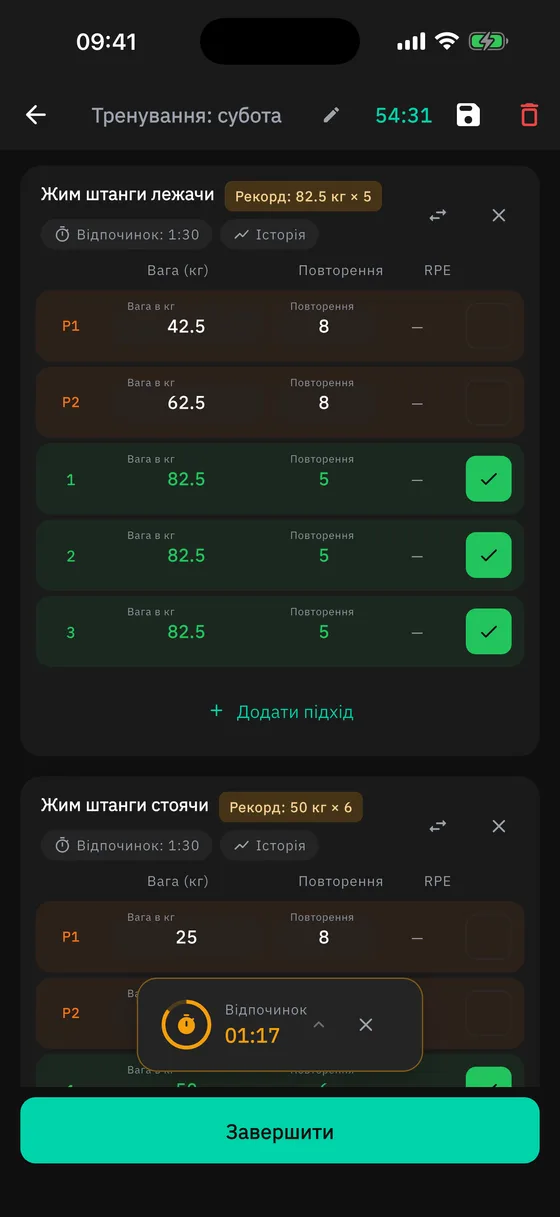Screen dimensions: 560x1217
Task: Check warm-up set P2 of bench press
Action: coord(489,402)
